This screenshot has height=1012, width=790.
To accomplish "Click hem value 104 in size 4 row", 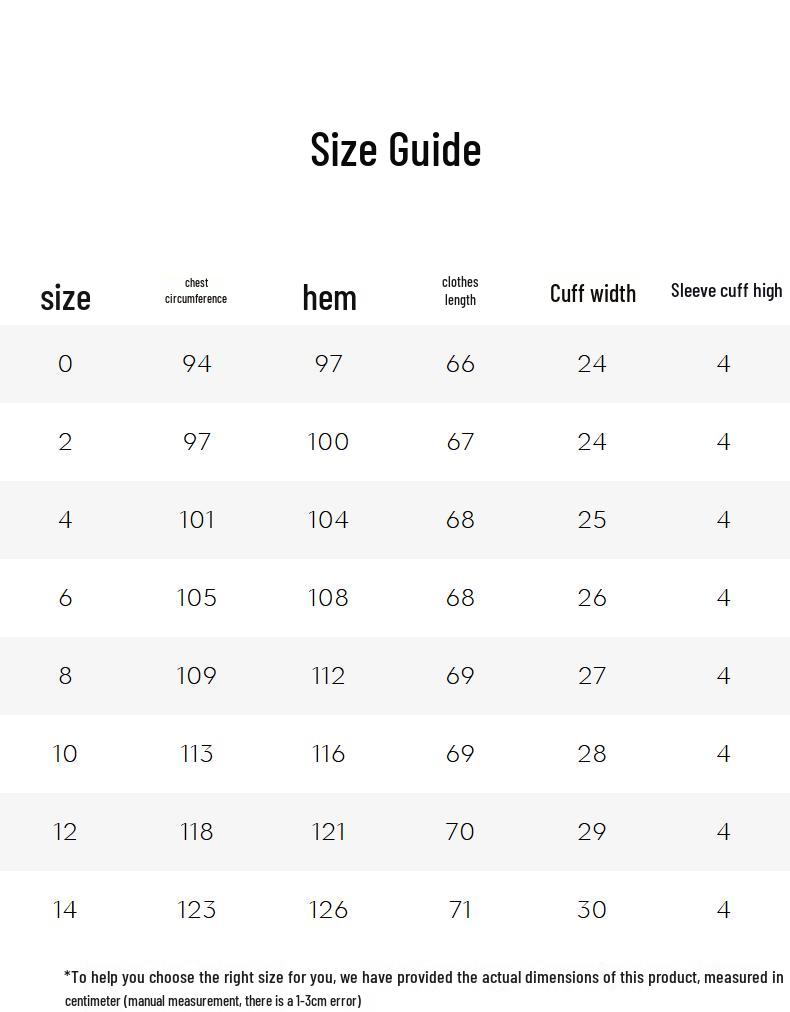I will pyautogui.click(x=328, y=520).
